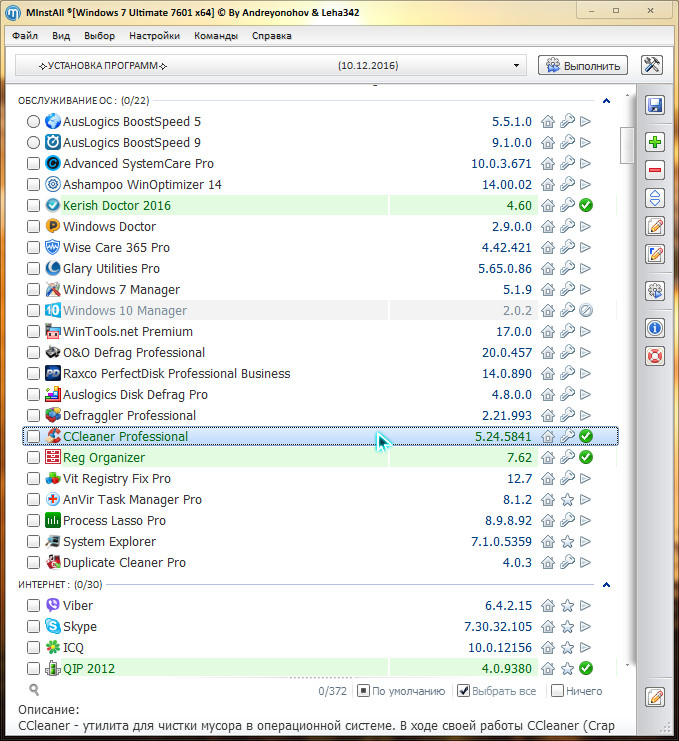Click the pencil edit icon with blue note
The width and height of the screenshot is (679, 741).
[655, 254]
